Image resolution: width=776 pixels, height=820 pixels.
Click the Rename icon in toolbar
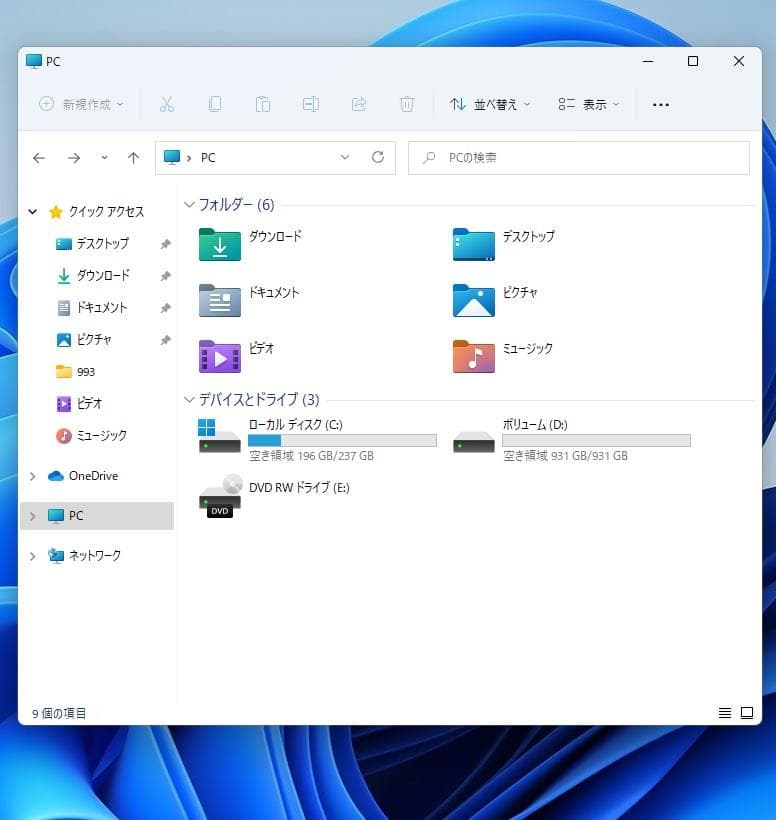tap(311, 104)
